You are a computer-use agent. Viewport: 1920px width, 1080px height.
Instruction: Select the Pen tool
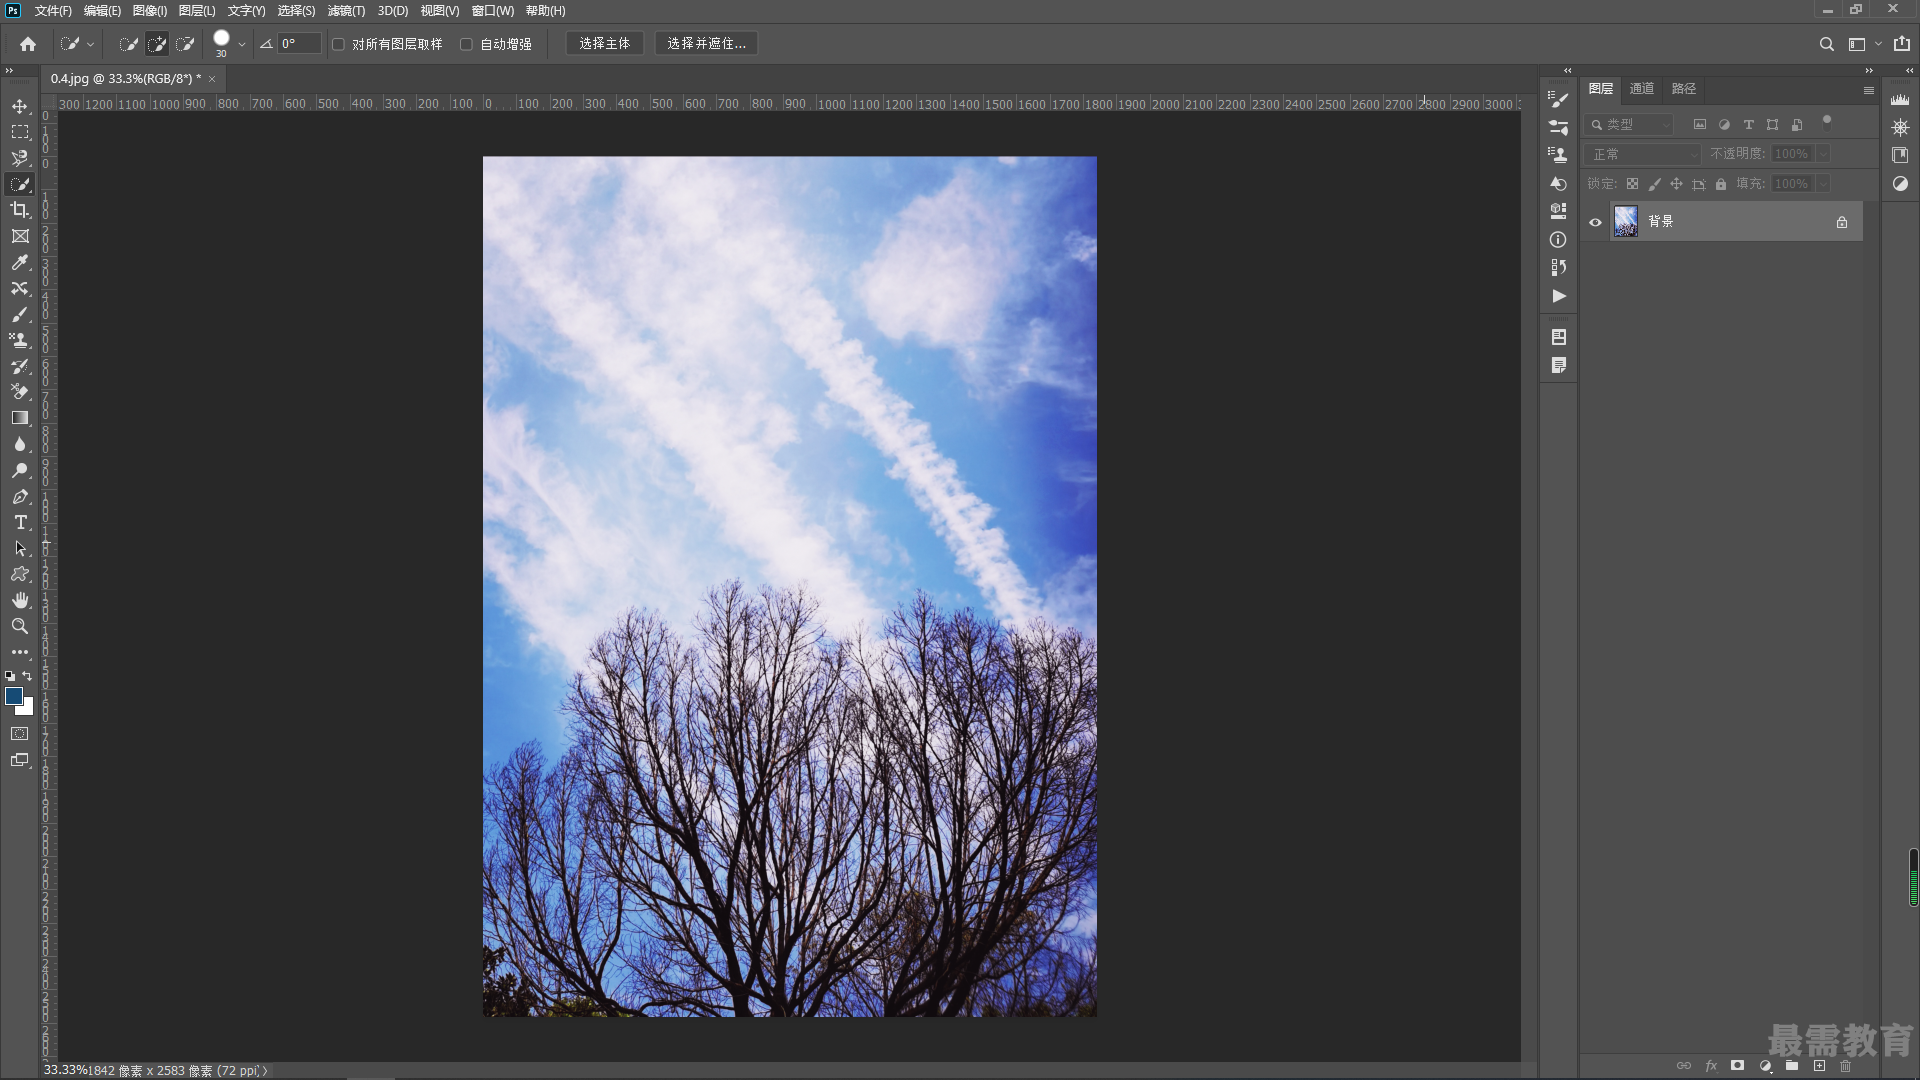(x=20, y=496)
